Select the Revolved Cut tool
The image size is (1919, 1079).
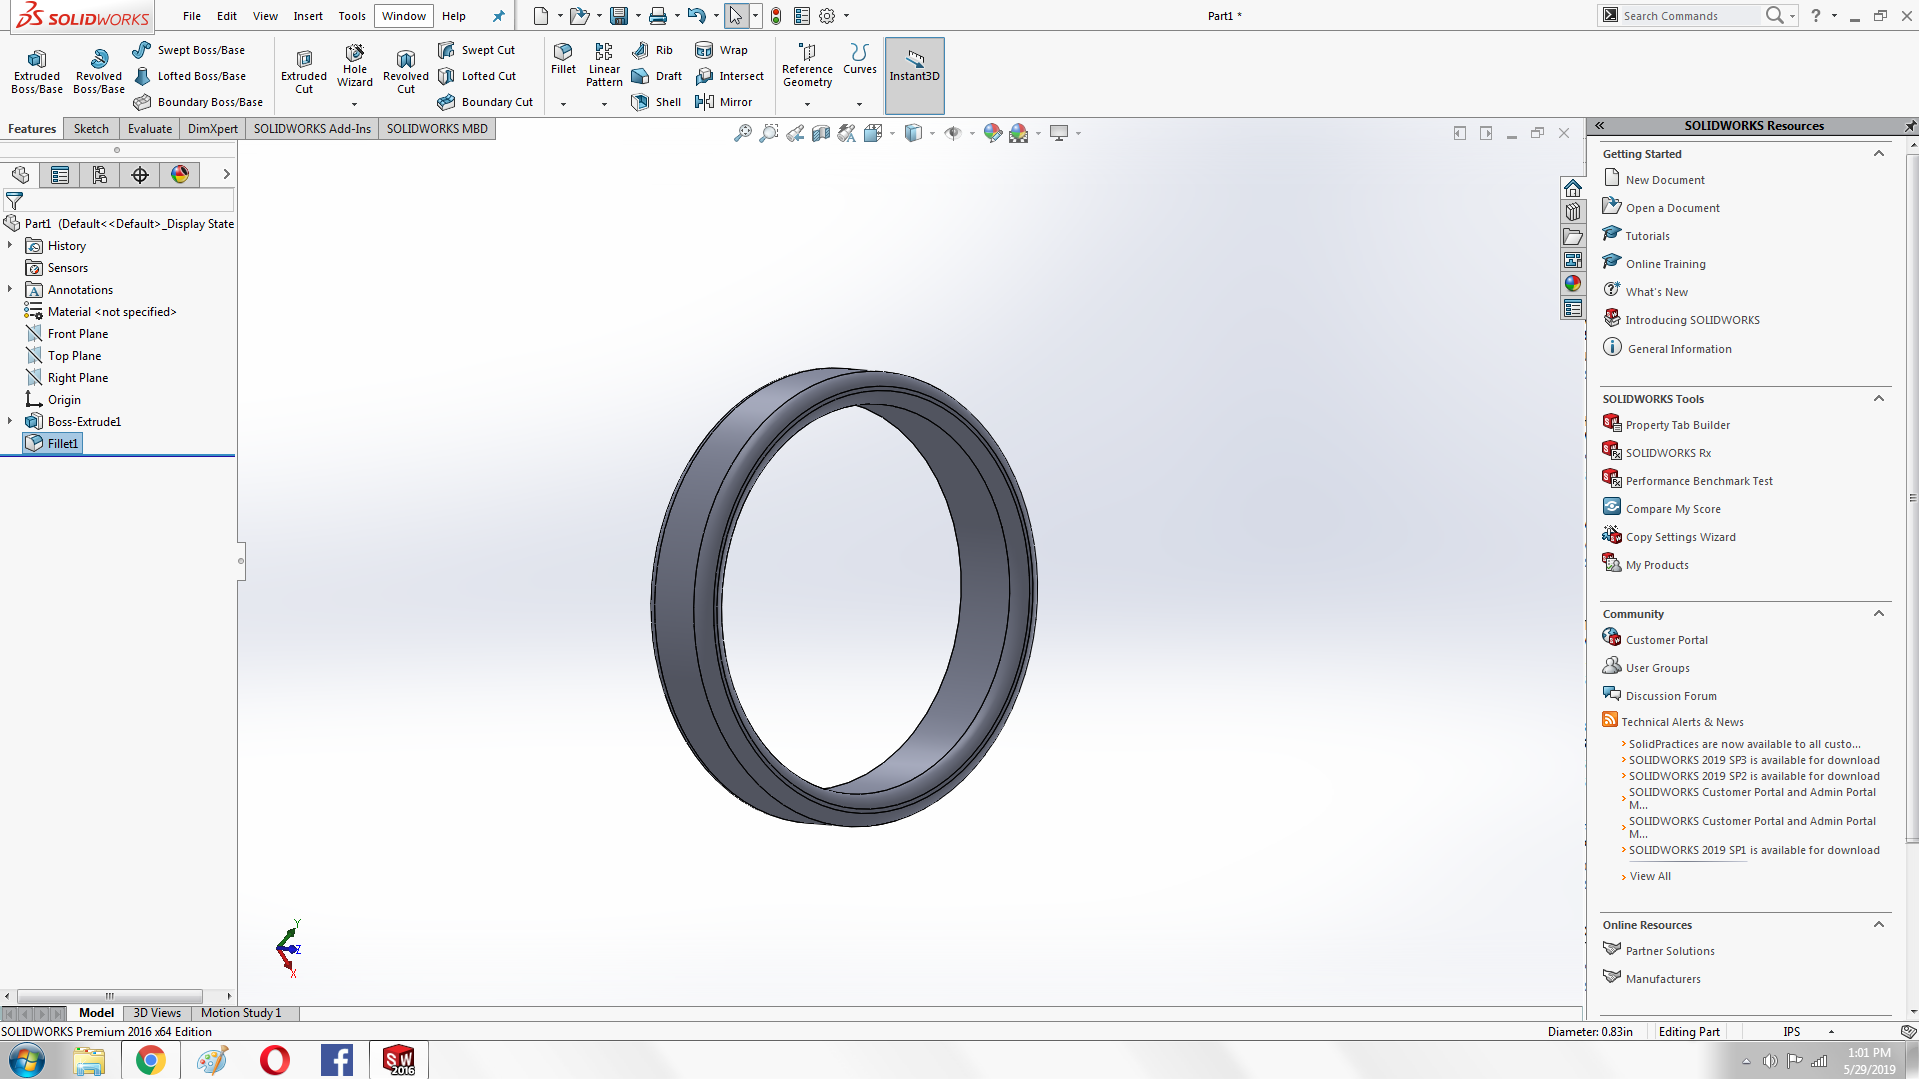(x=406, y=71)
